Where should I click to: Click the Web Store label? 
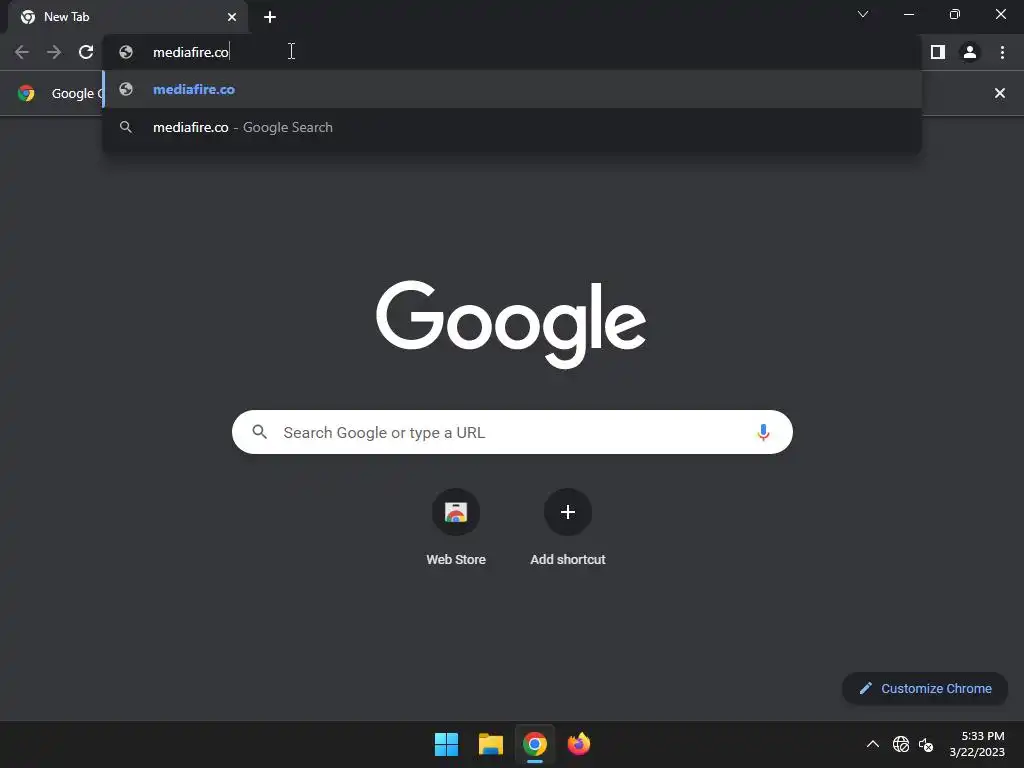pyautogui.click(x=456, y=560)
